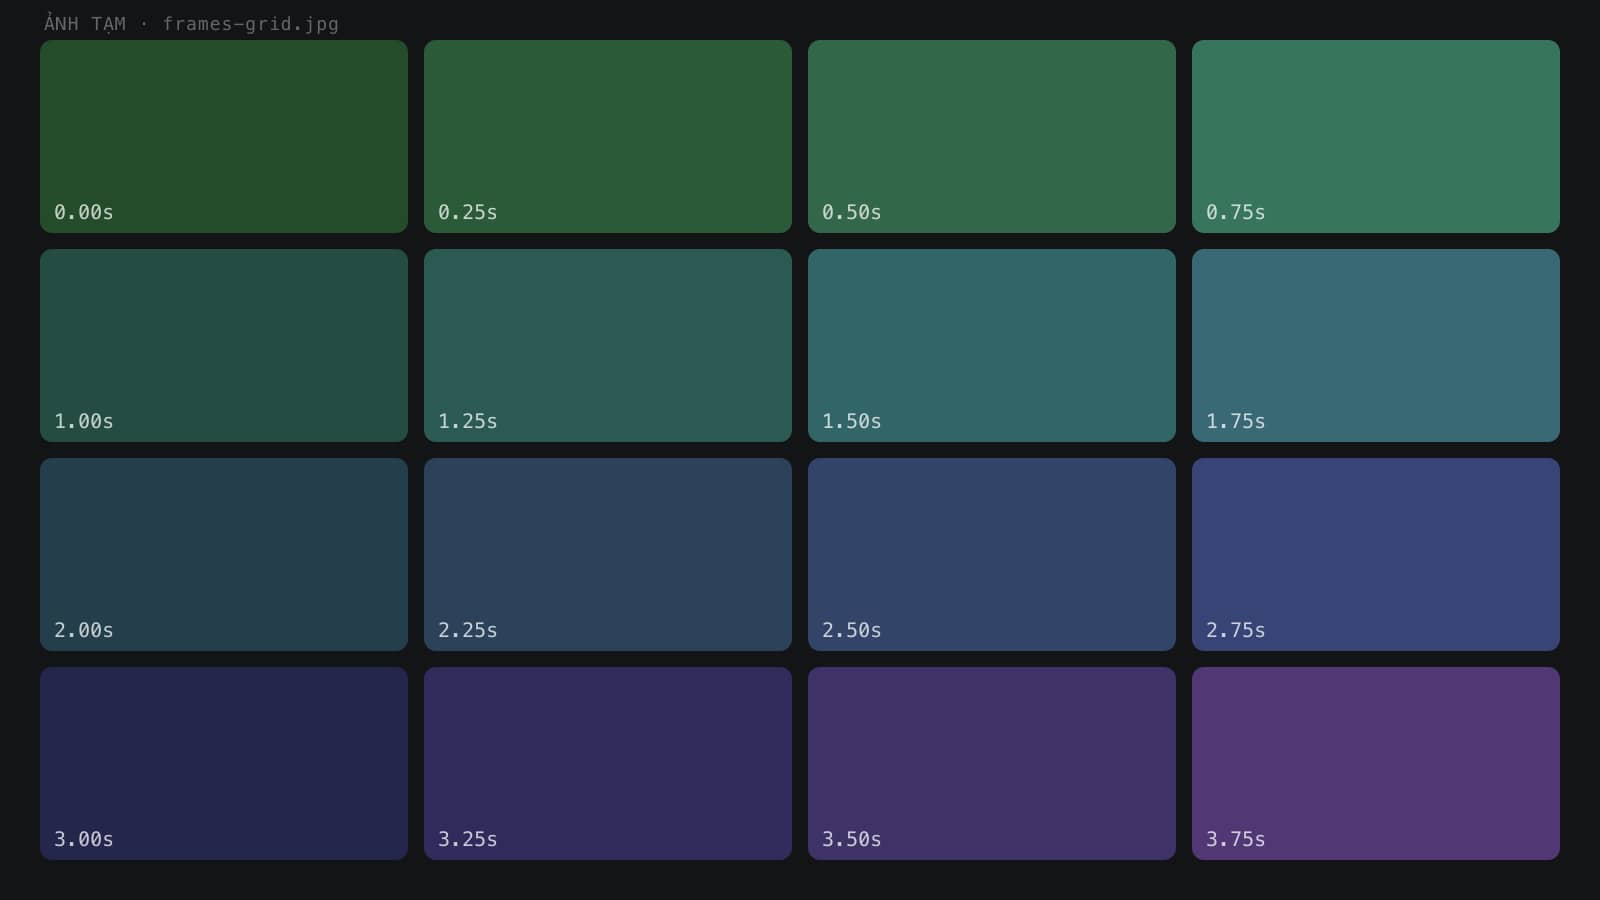Select the frame at 1.00s
Viewport: 1600px width, 900px height.
224,345
